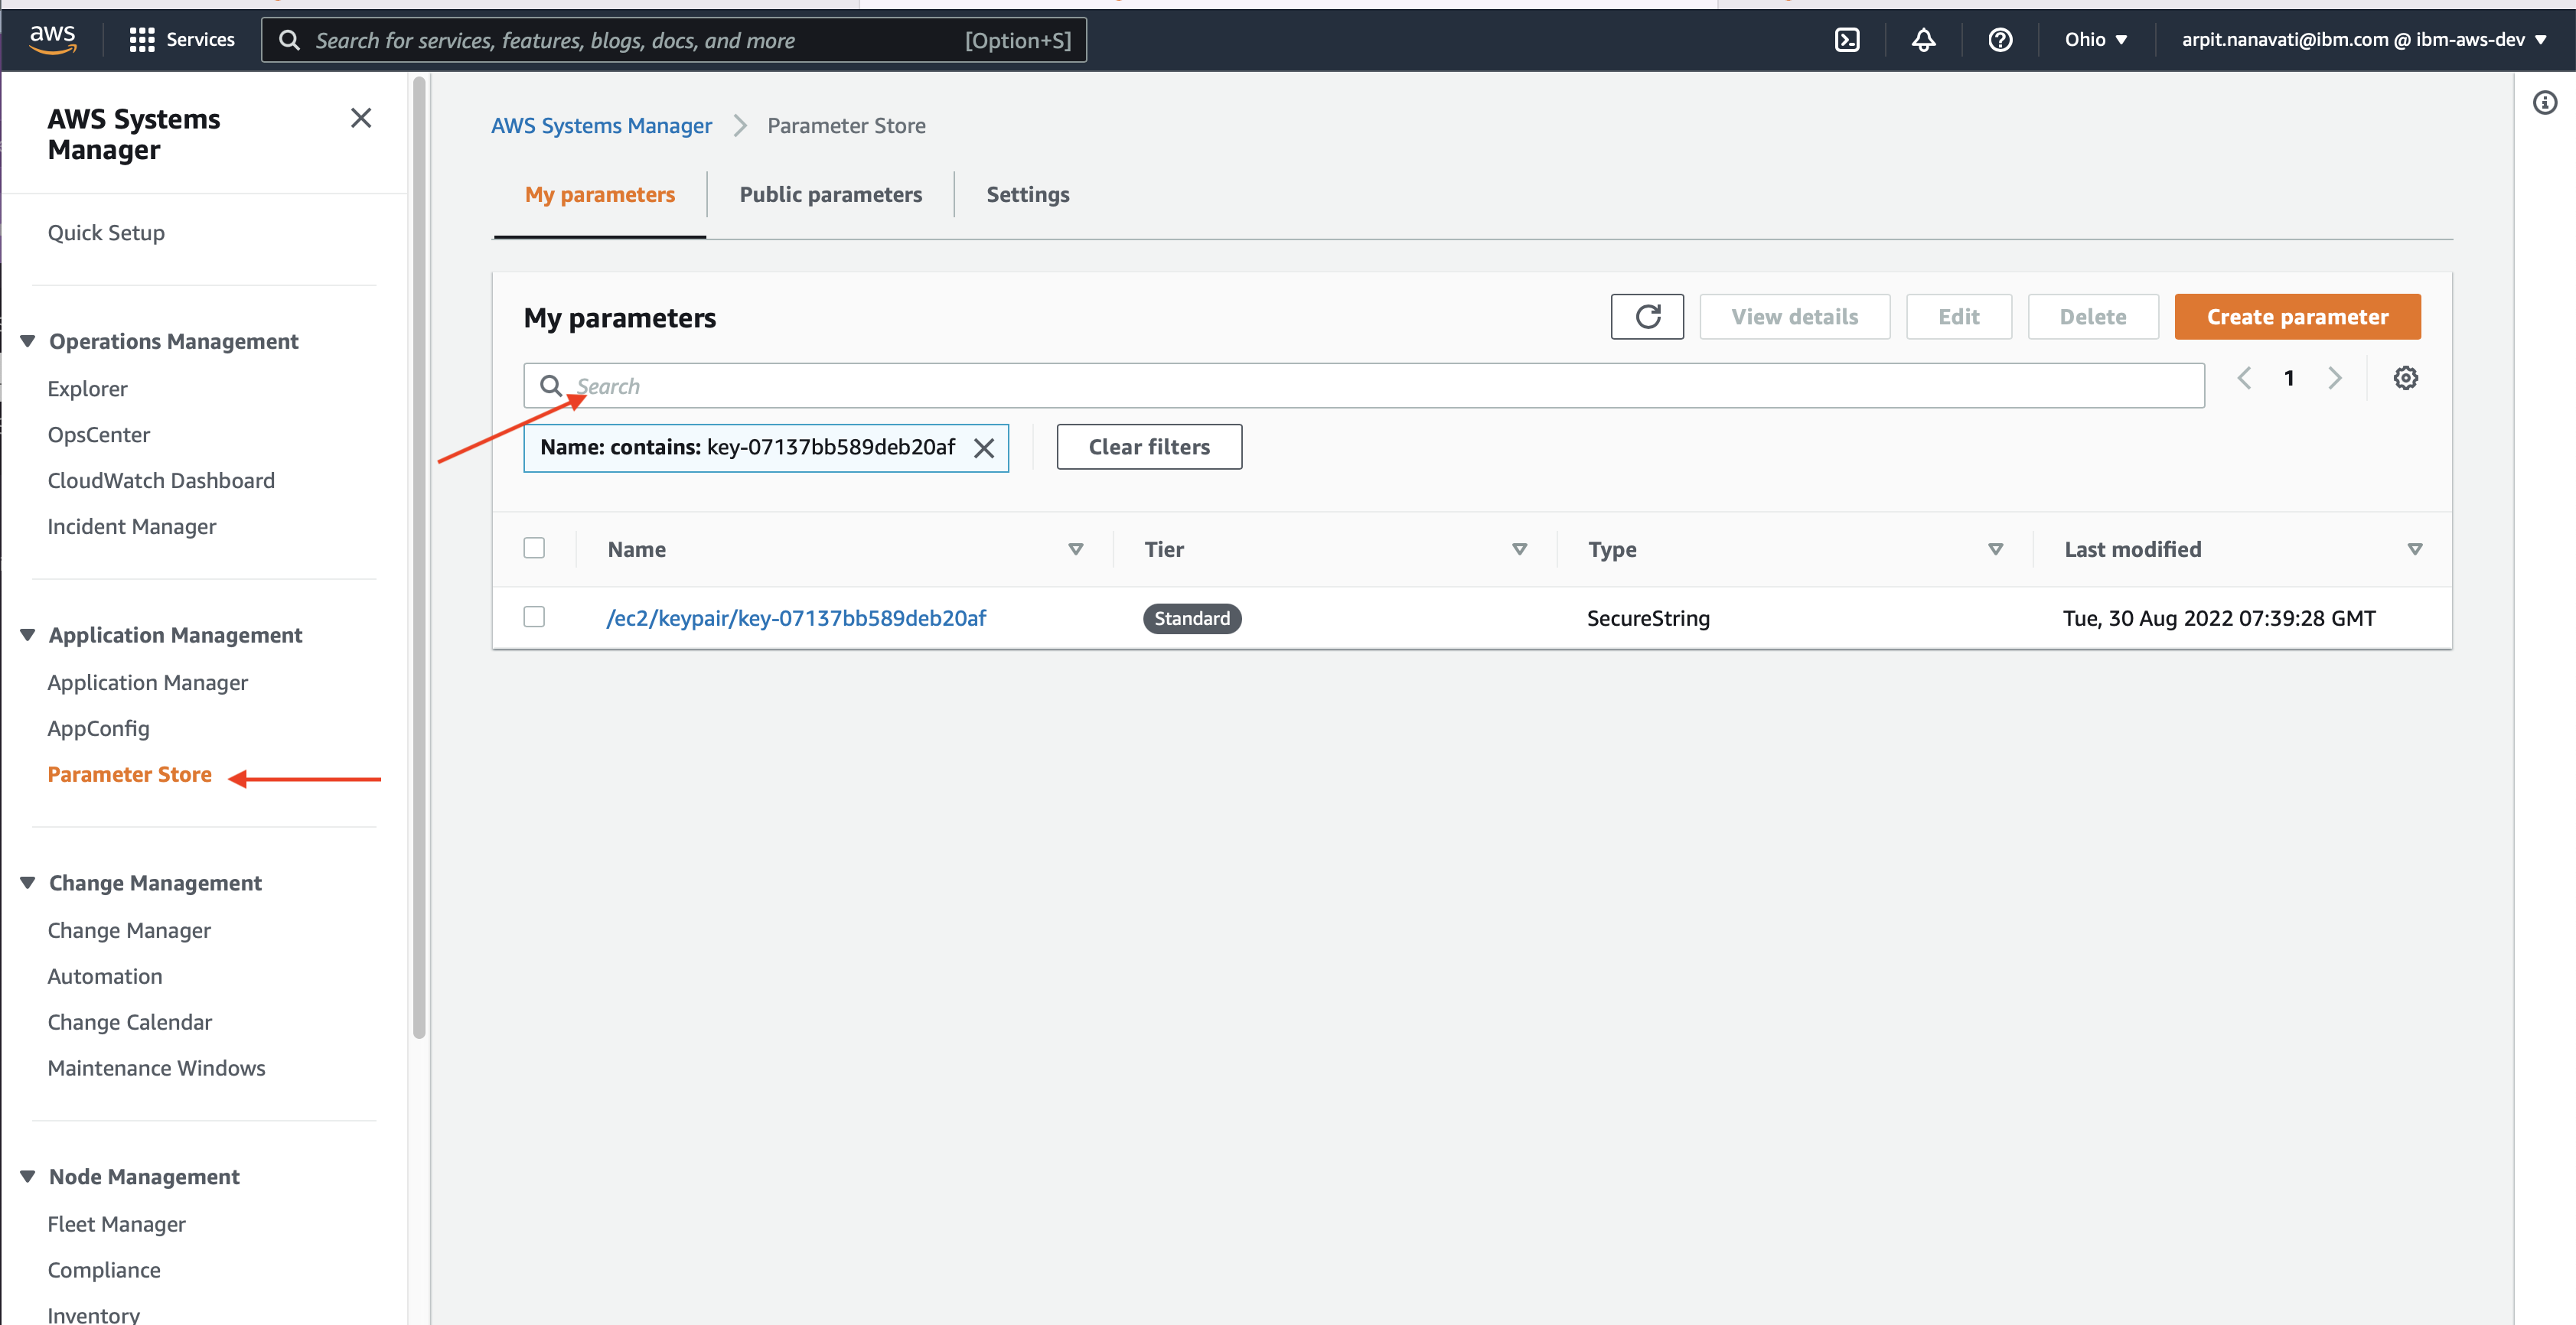Open Change Manager in the sidebar
2576x1325 pixels.
tap(129, 930)
